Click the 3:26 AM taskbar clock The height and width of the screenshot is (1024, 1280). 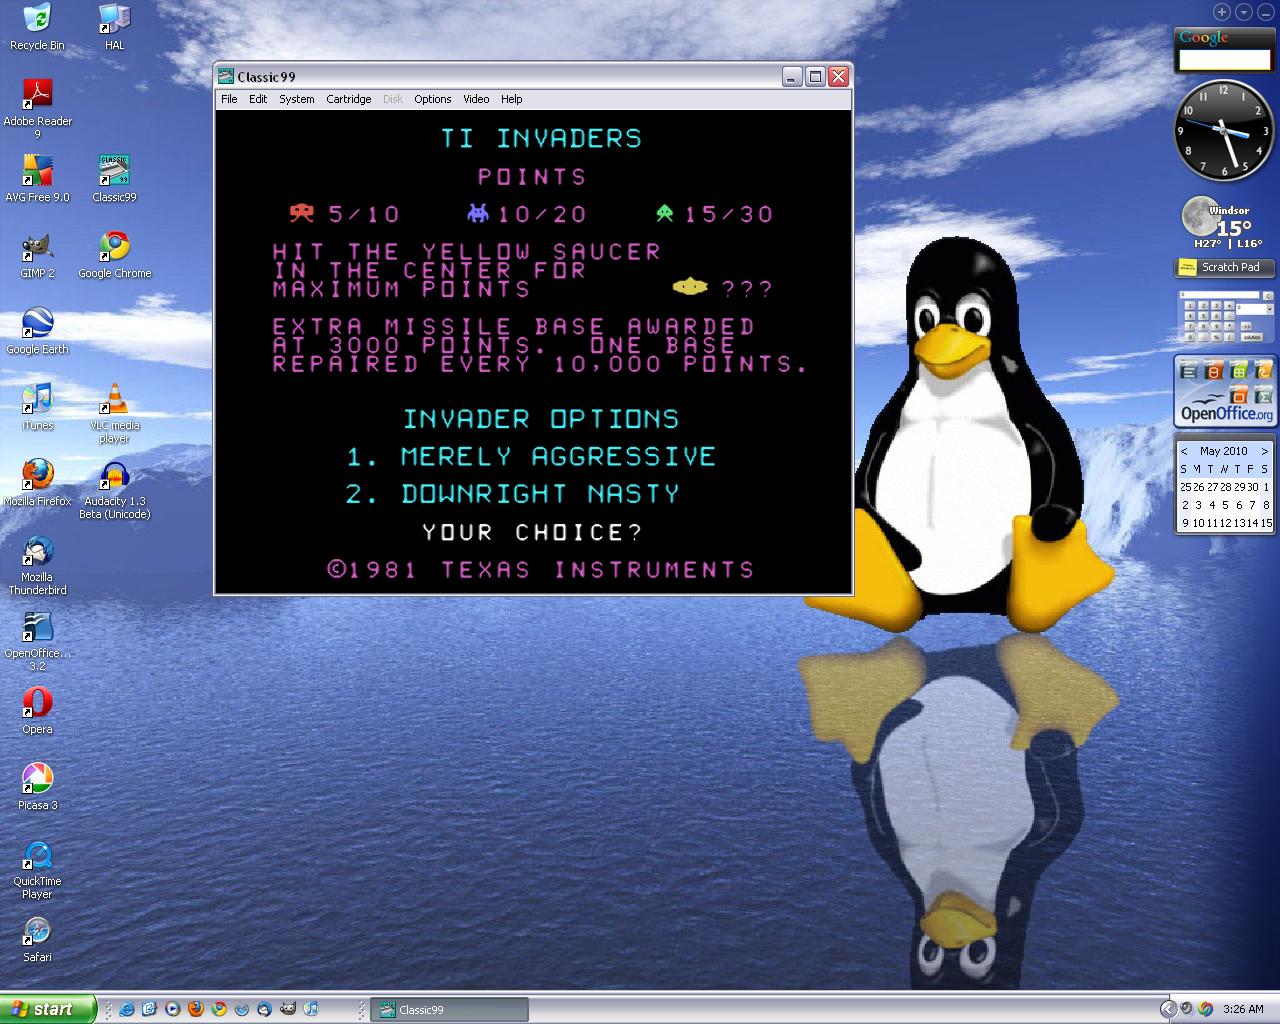pos(1243,1009)
